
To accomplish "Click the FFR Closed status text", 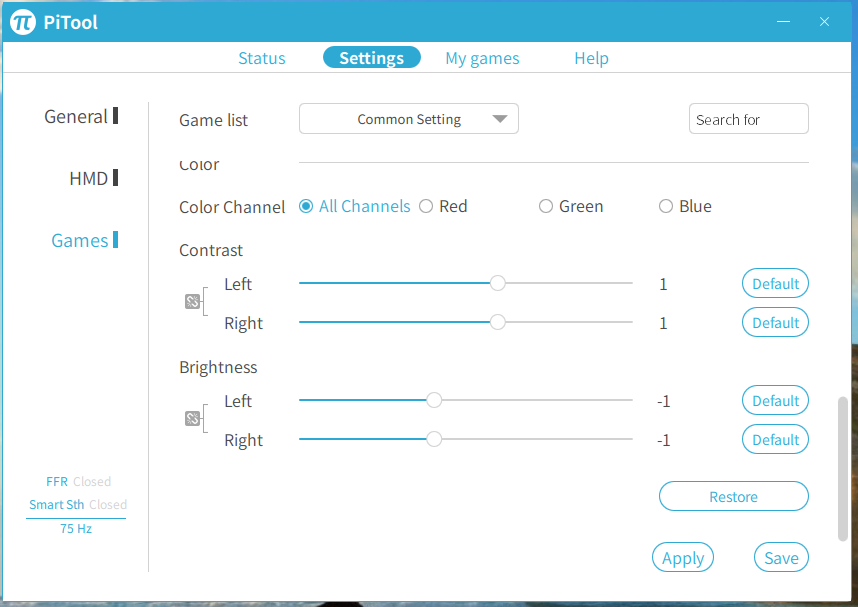I will [x=78, y=482].
